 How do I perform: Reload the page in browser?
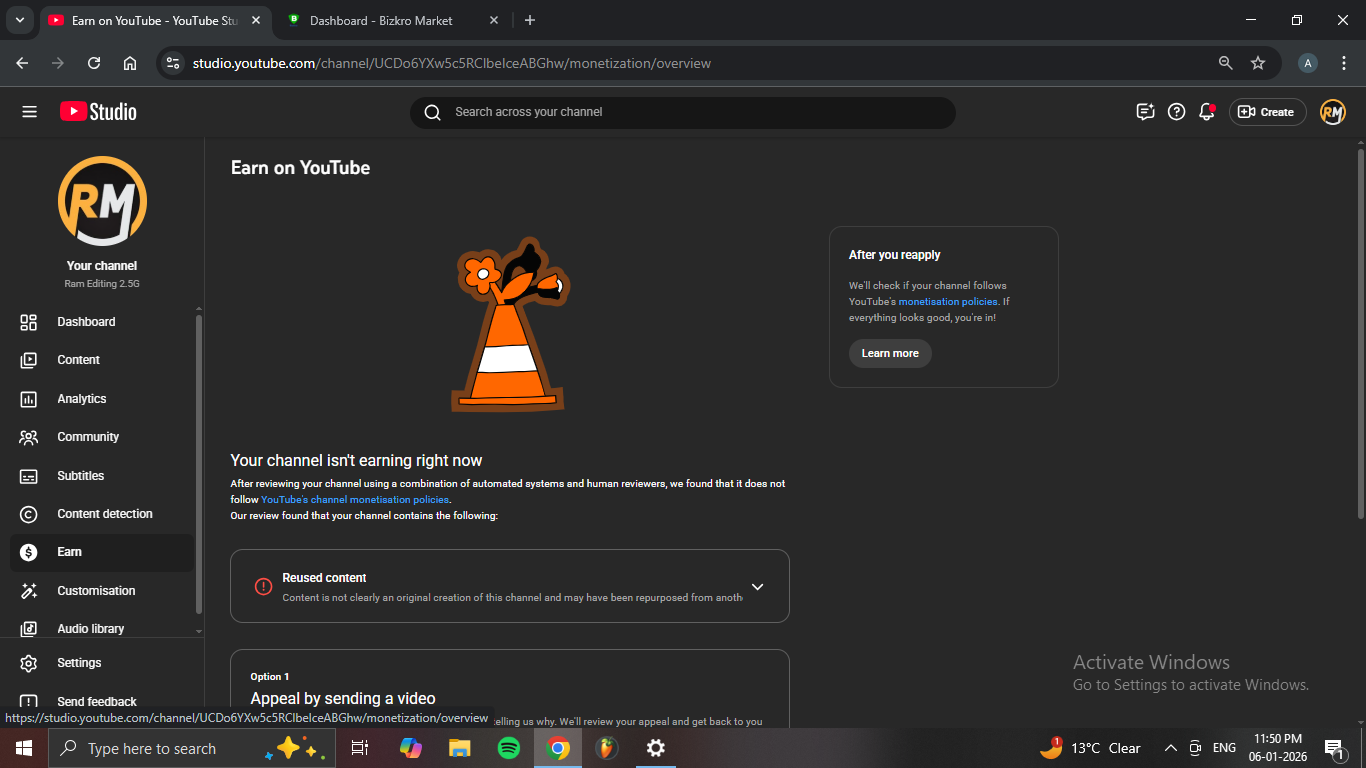pos(94,63)
